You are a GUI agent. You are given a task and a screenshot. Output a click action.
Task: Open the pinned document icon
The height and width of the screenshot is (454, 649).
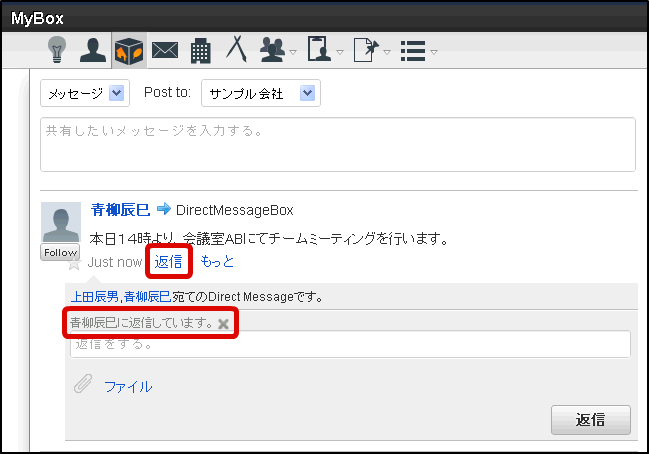click(366, 50)
